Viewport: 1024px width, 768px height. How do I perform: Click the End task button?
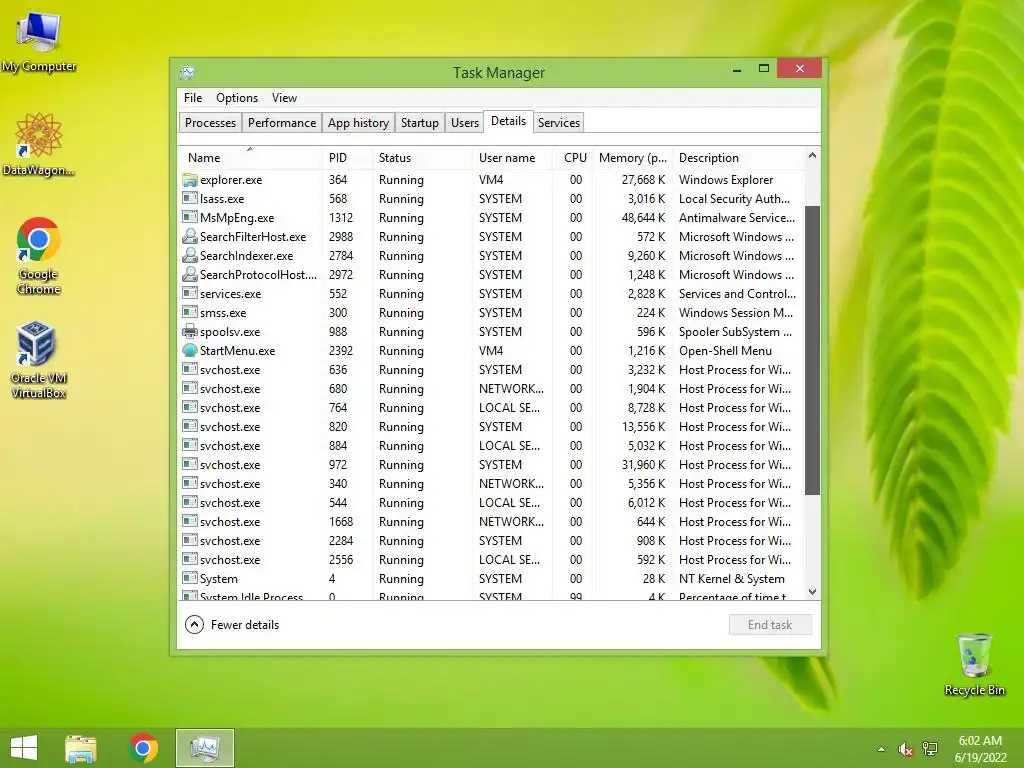[x=770, y=625]
